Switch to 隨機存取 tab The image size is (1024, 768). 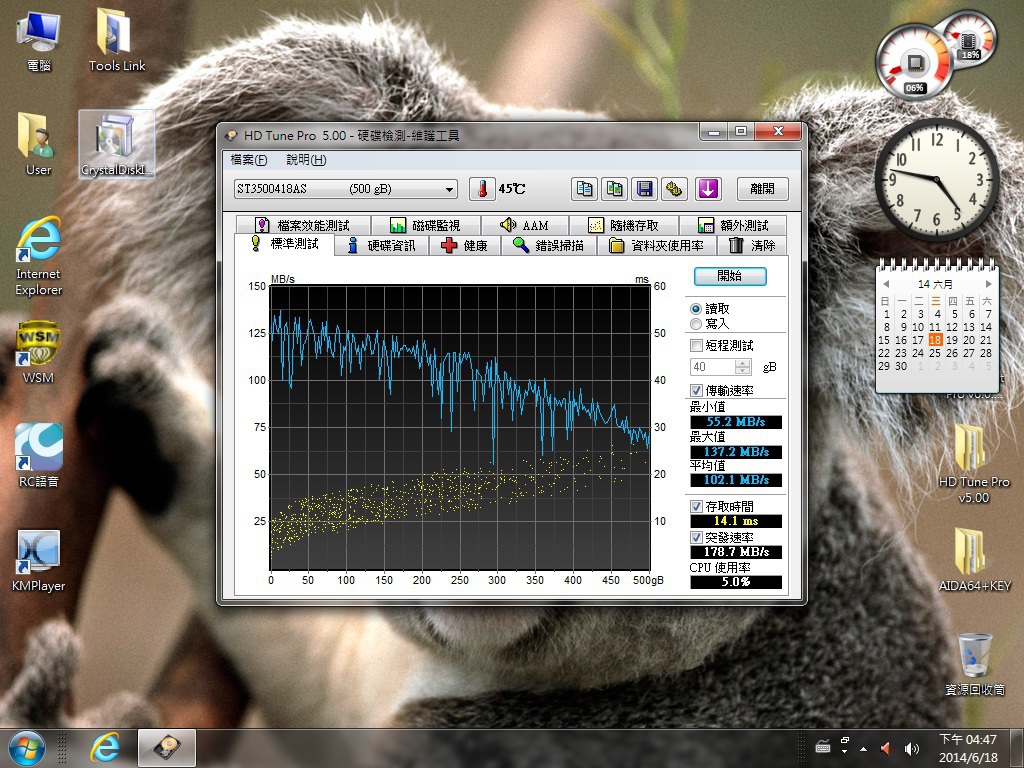point(624,225)
